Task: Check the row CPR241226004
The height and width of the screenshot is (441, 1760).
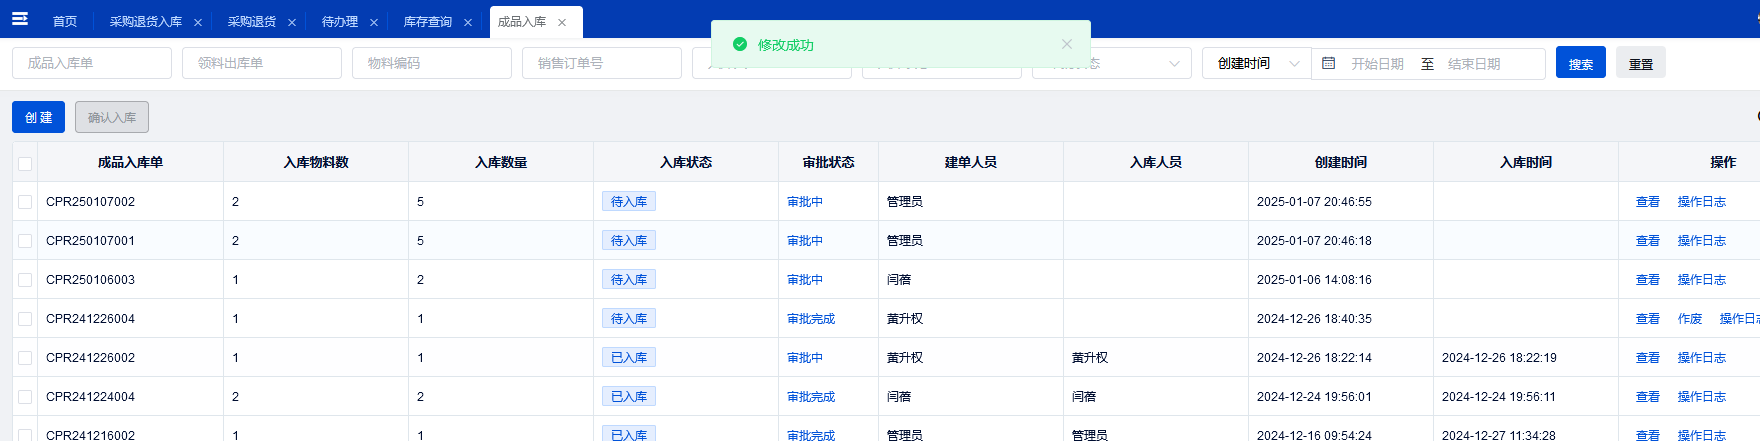Action: coord(25,319)
